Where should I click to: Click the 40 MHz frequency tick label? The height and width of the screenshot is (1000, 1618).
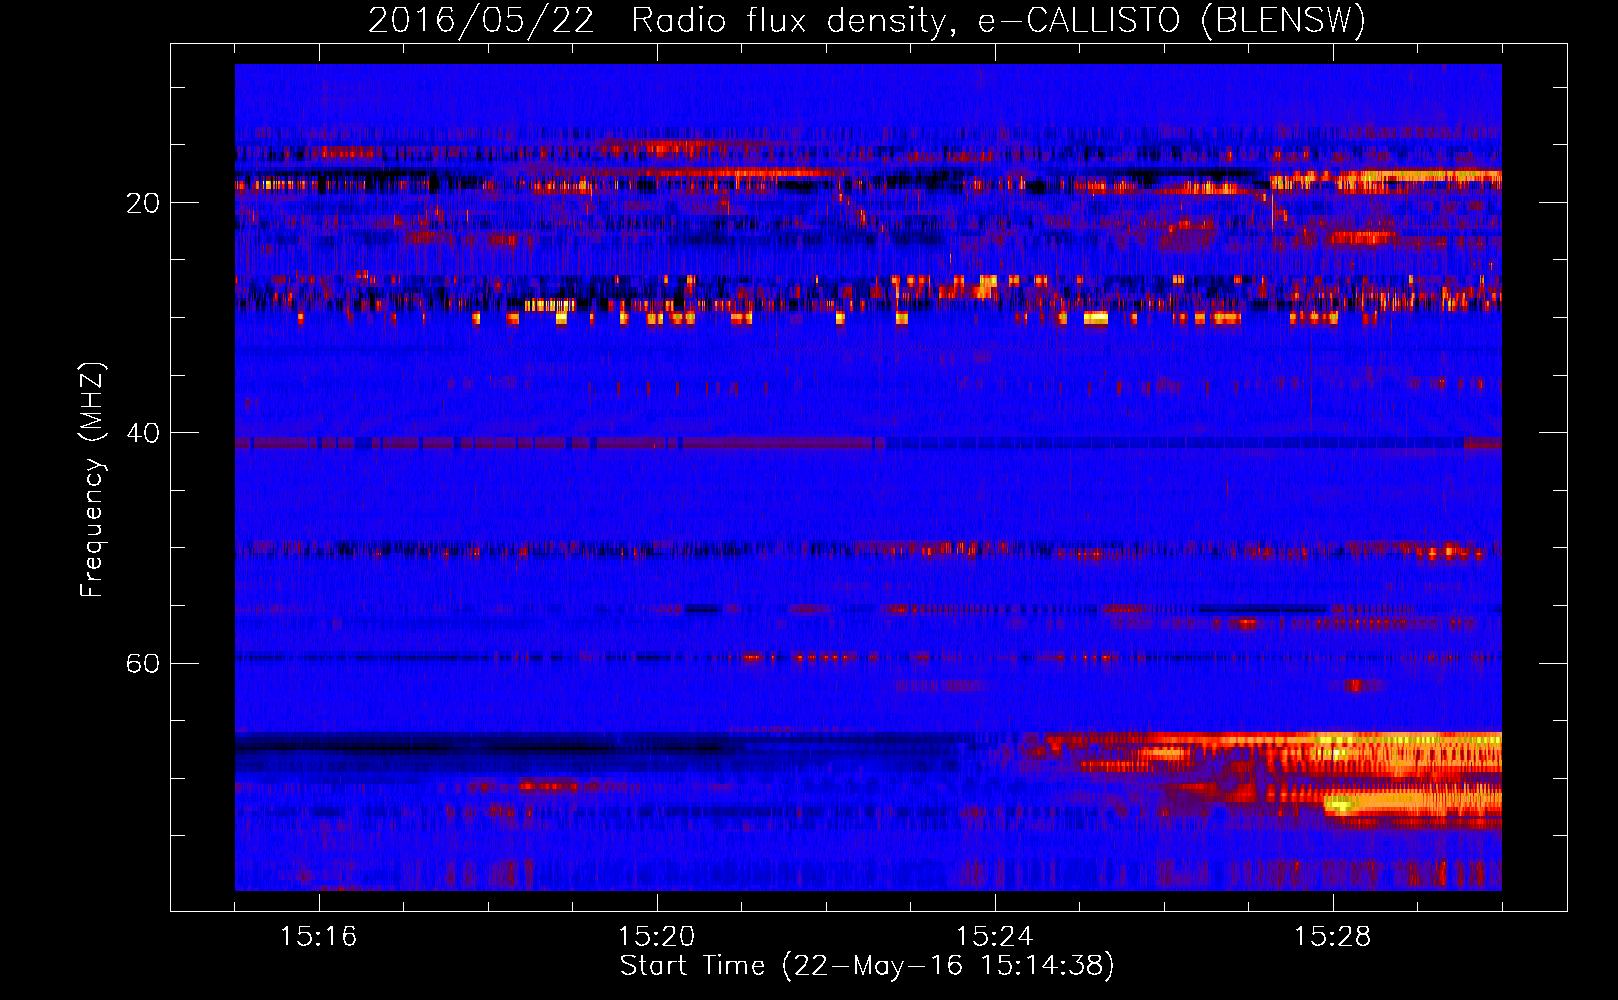tap(142, 433)
